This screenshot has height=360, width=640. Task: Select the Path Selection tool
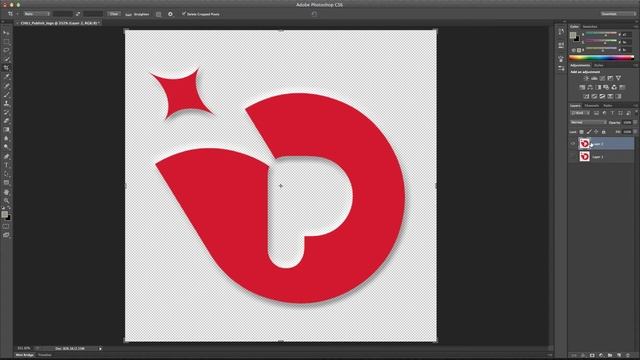[6, 174]
